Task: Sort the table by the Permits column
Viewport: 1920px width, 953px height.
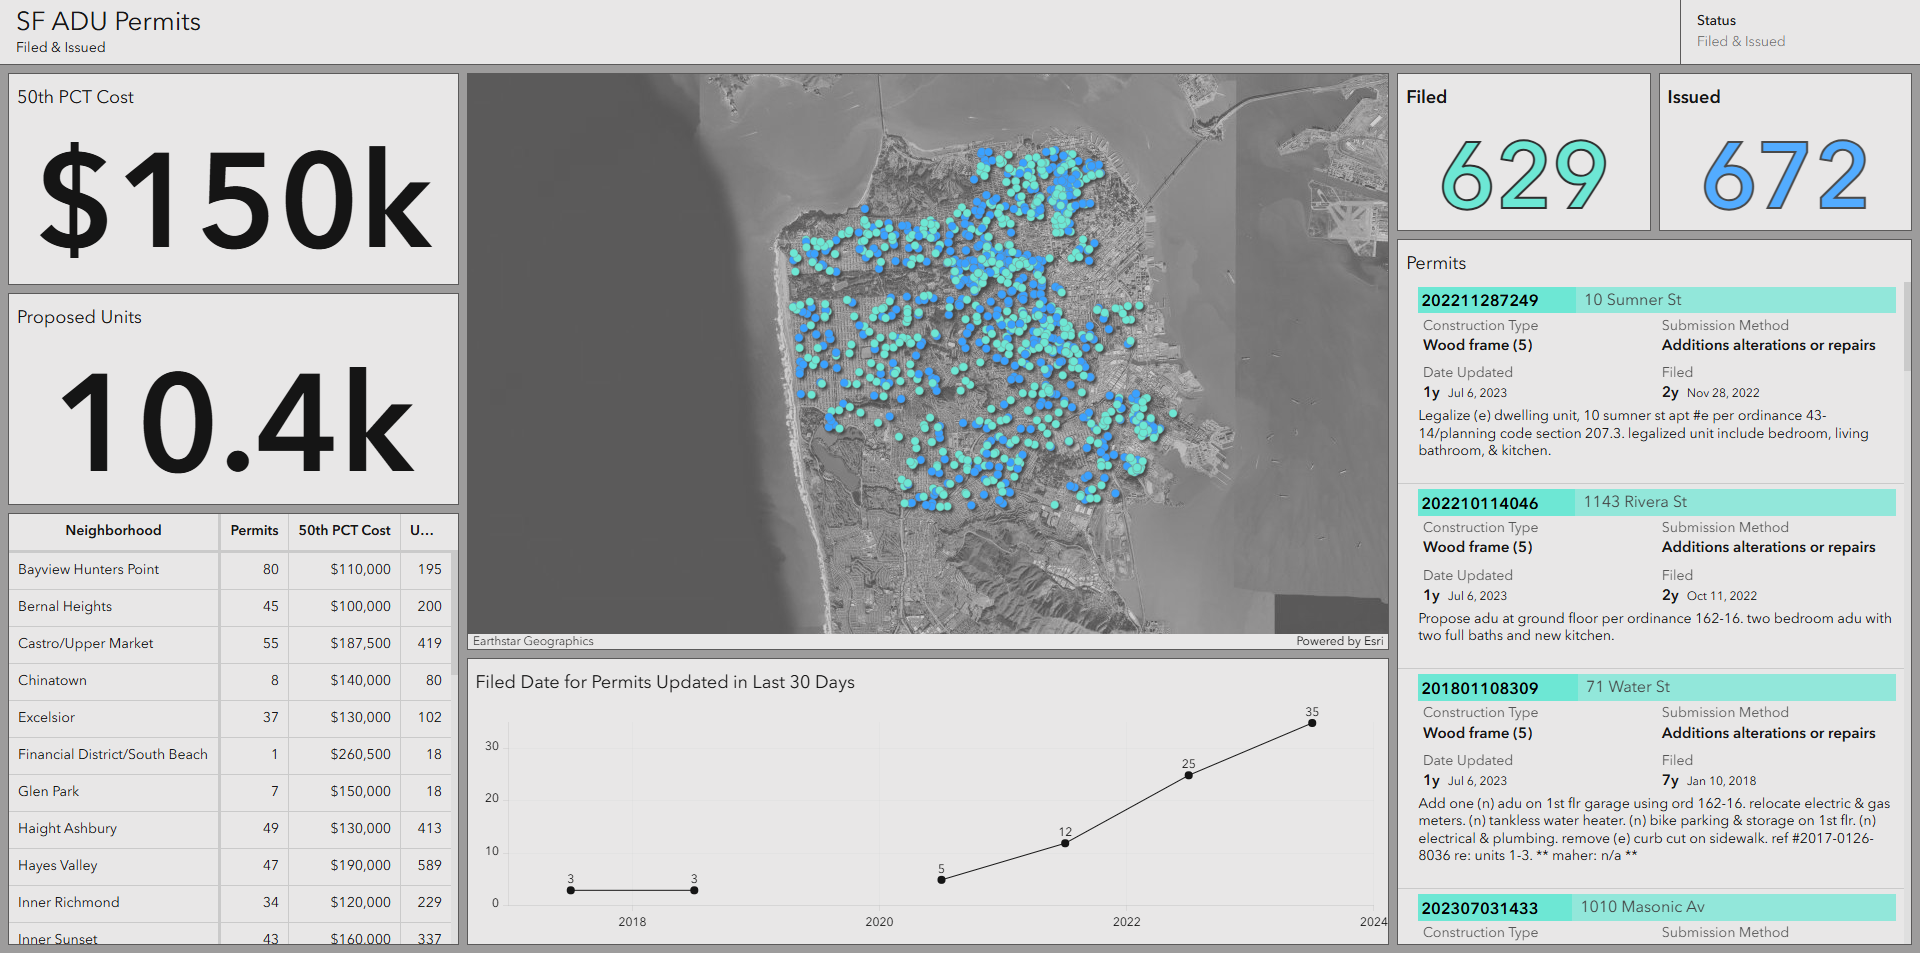Action: click(x=253, y=531)
